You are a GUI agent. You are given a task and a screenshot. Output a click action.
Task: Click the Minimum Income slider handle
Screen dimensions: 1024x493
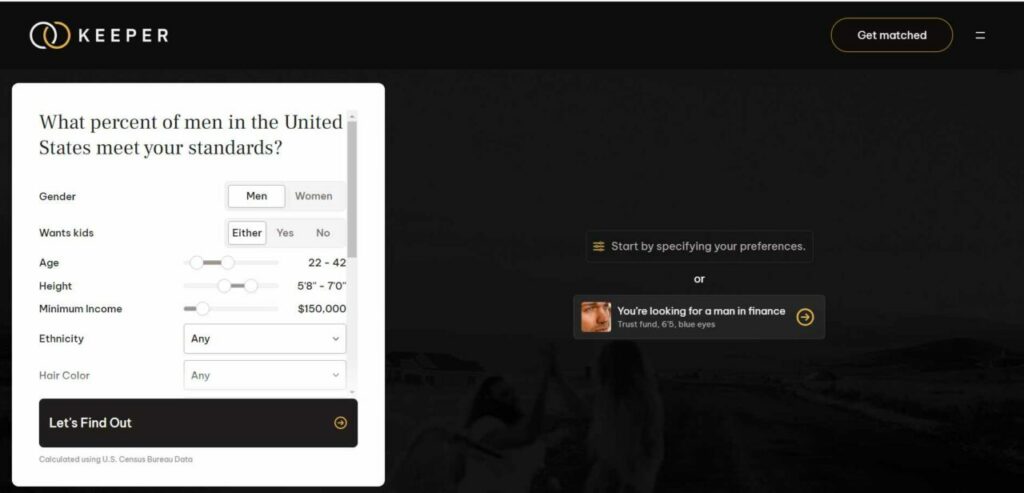(202, 309)
